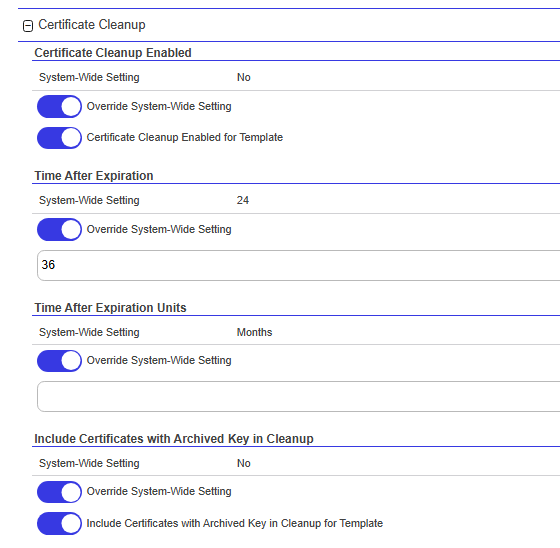Toggle override switch under Archived Key in Cleanup
Image resolution: width=560 pixels, height=548 pixels.
pyautogui.click(x=59, y=492)
